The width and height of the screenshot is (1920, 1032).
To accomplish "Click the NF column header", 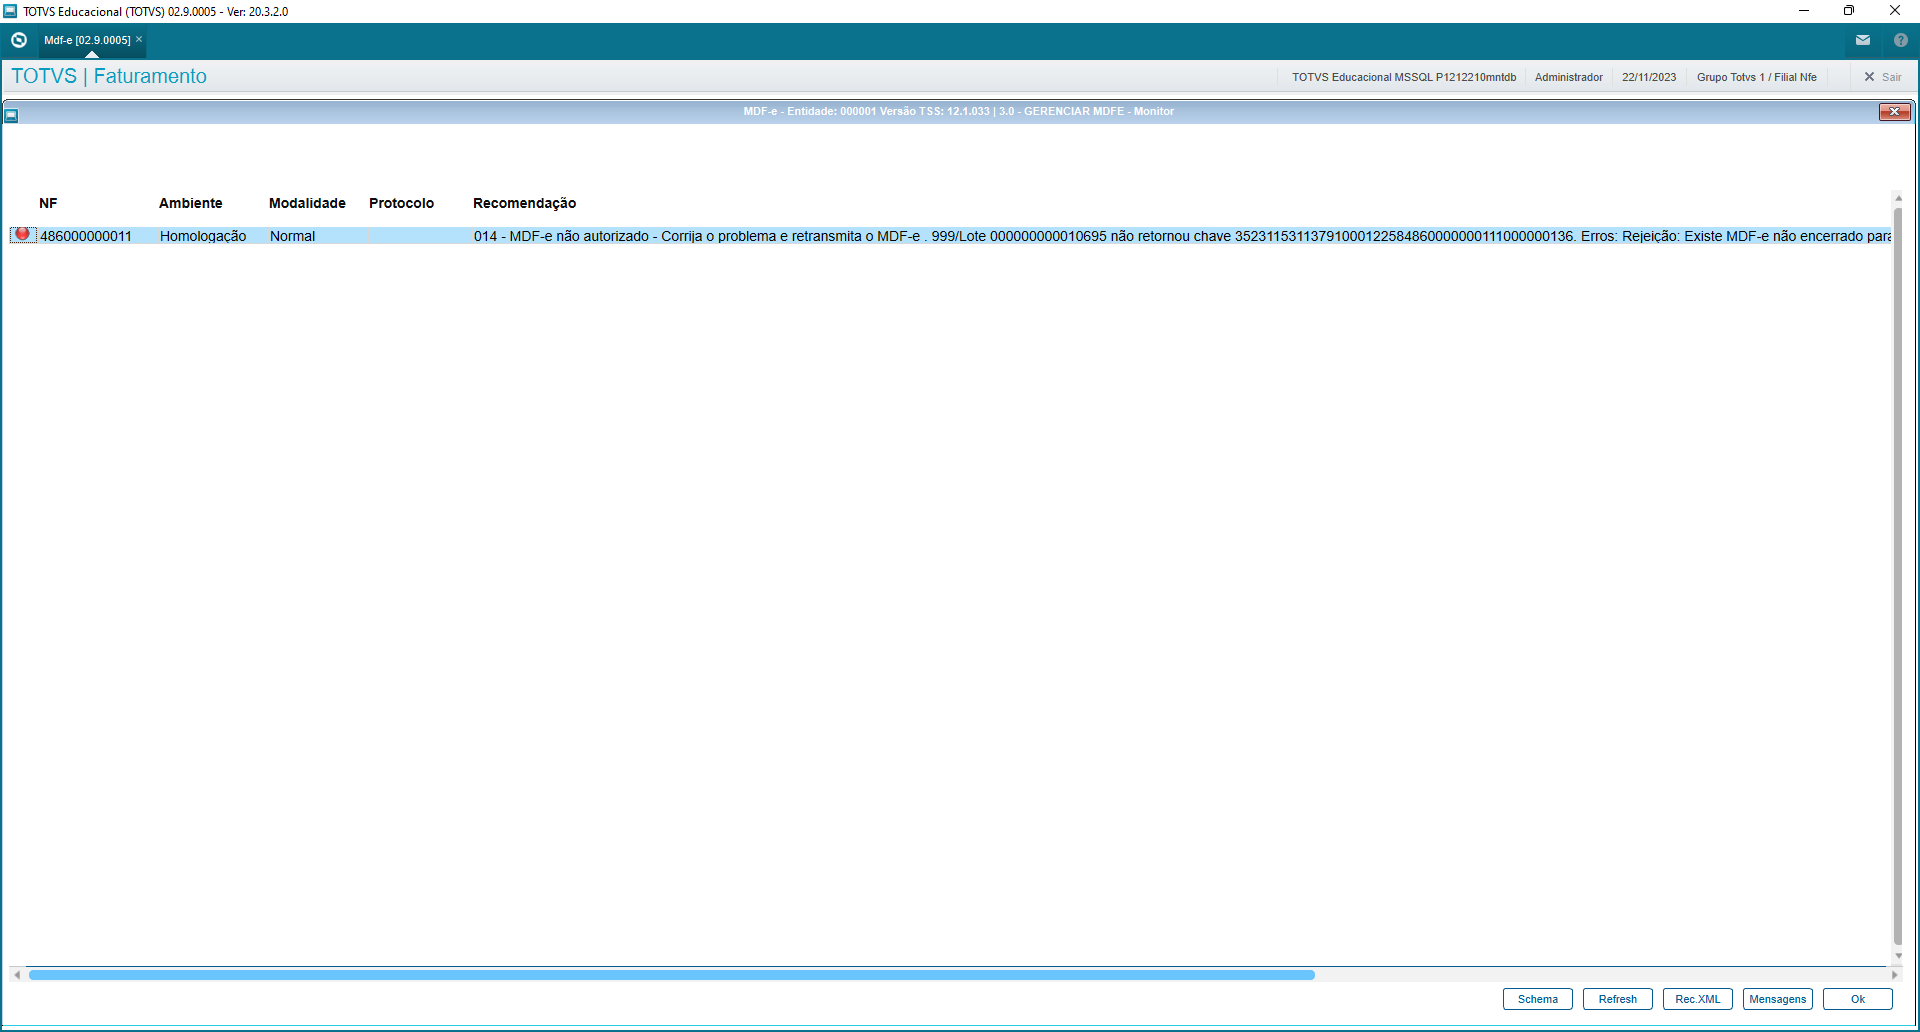I will [48, 203].
